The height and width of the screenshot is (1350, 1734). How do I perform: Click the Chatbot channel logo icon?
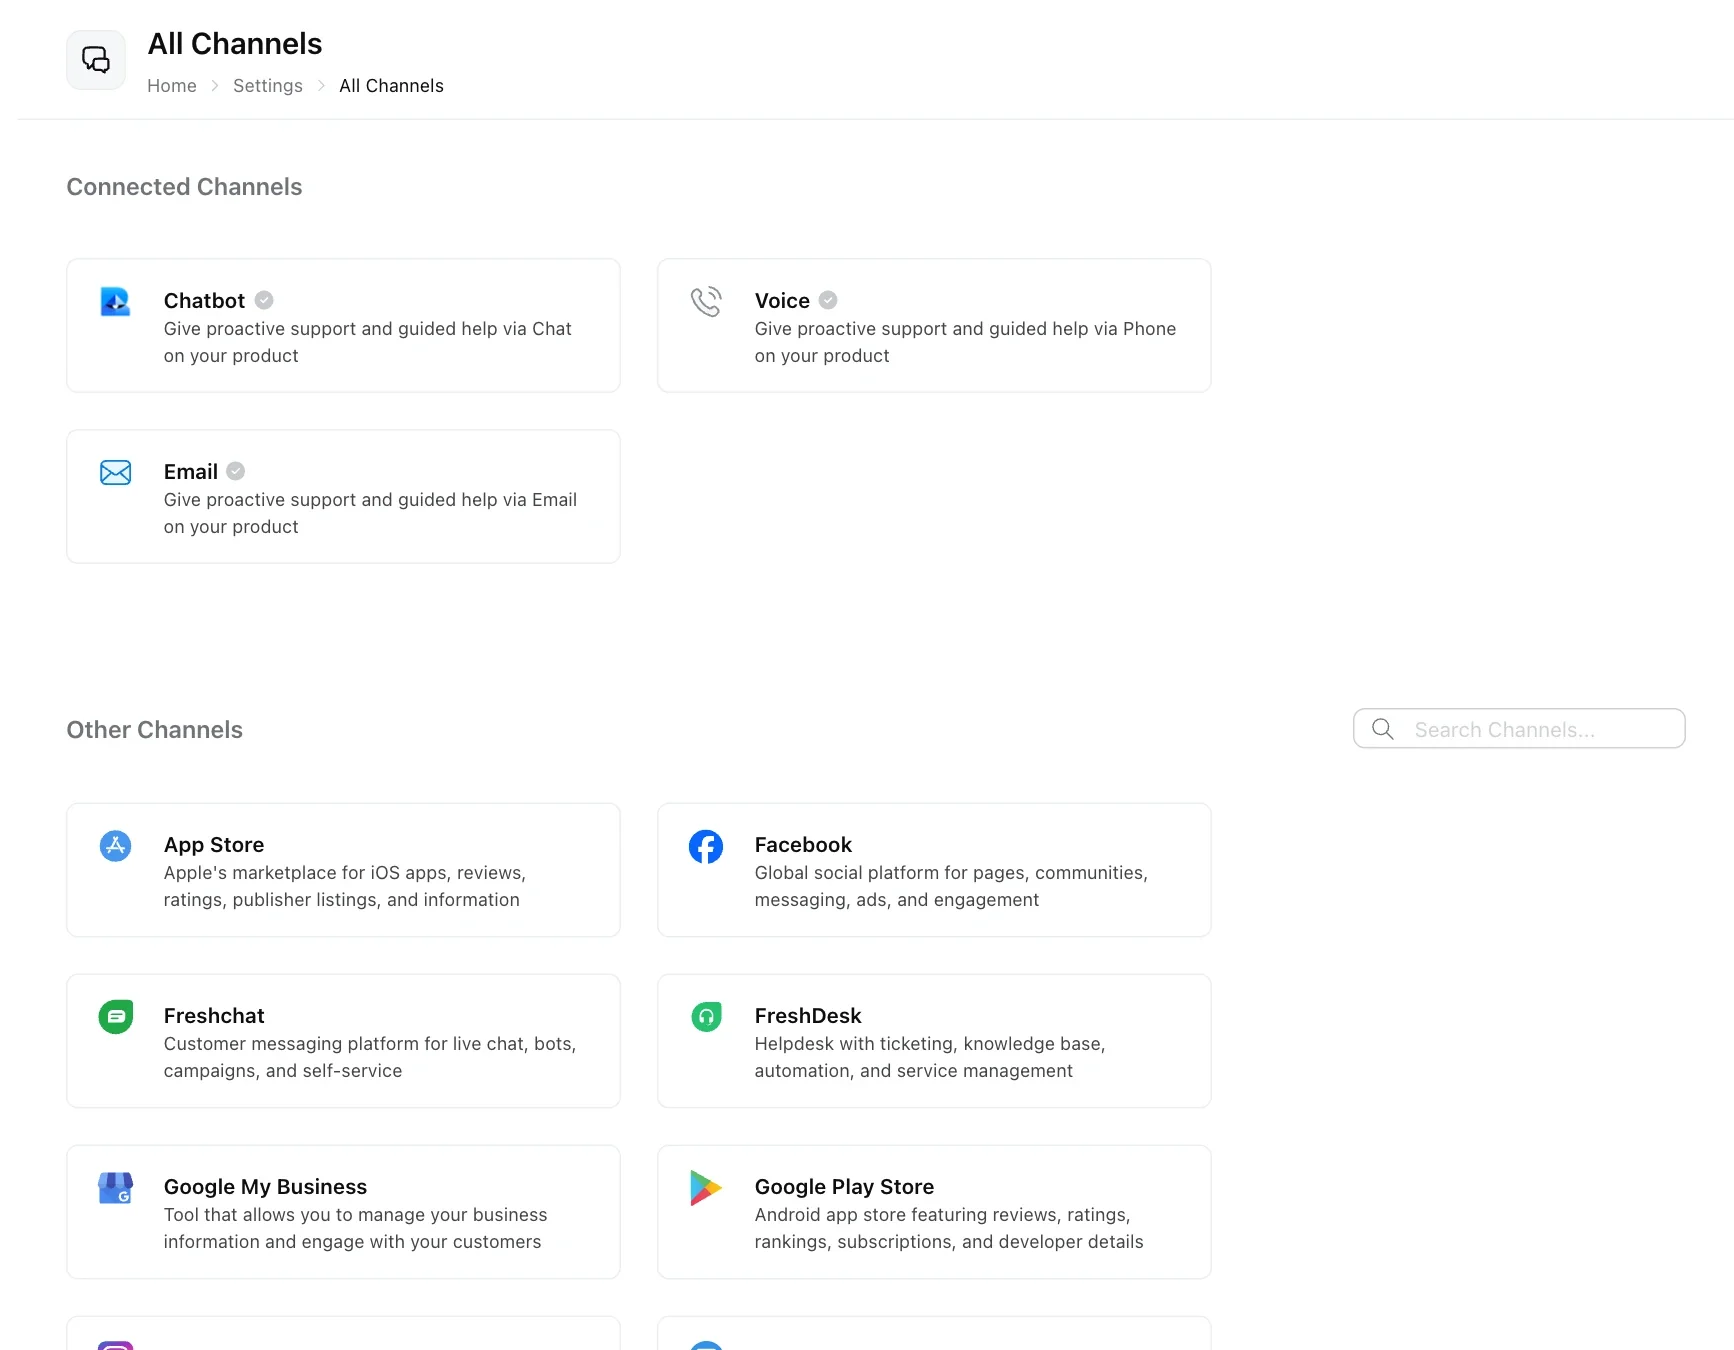(x=116, y=301)
